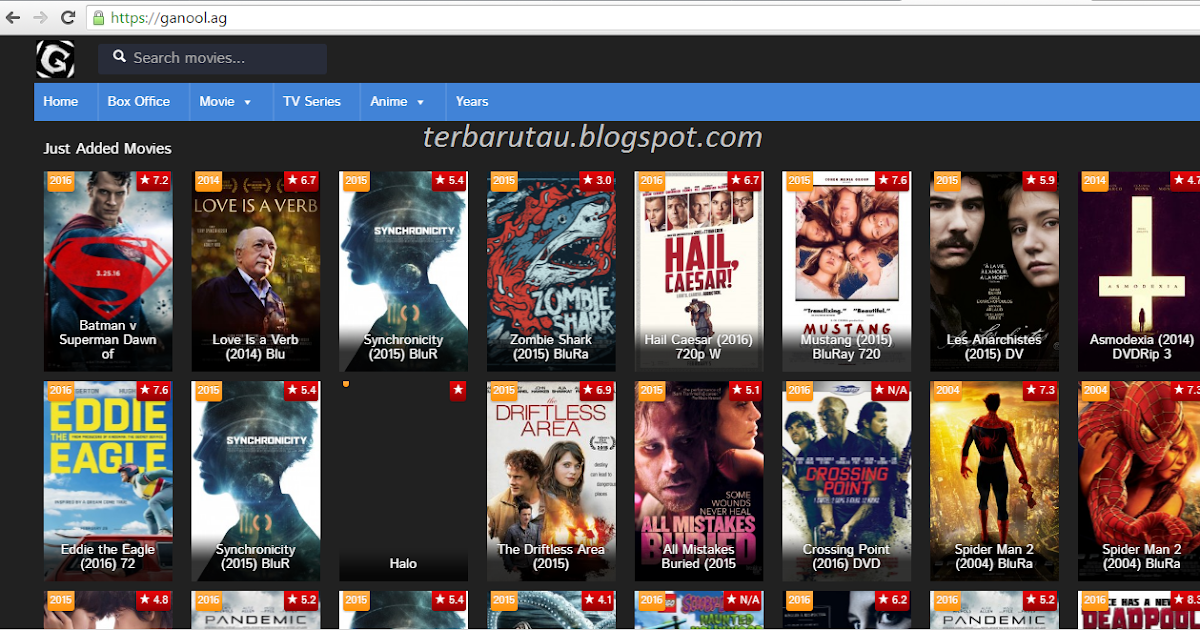Click the 5.9 rating badge on Les Anarchistes
The image size is (1200, 630).
tap(1039, 181)
